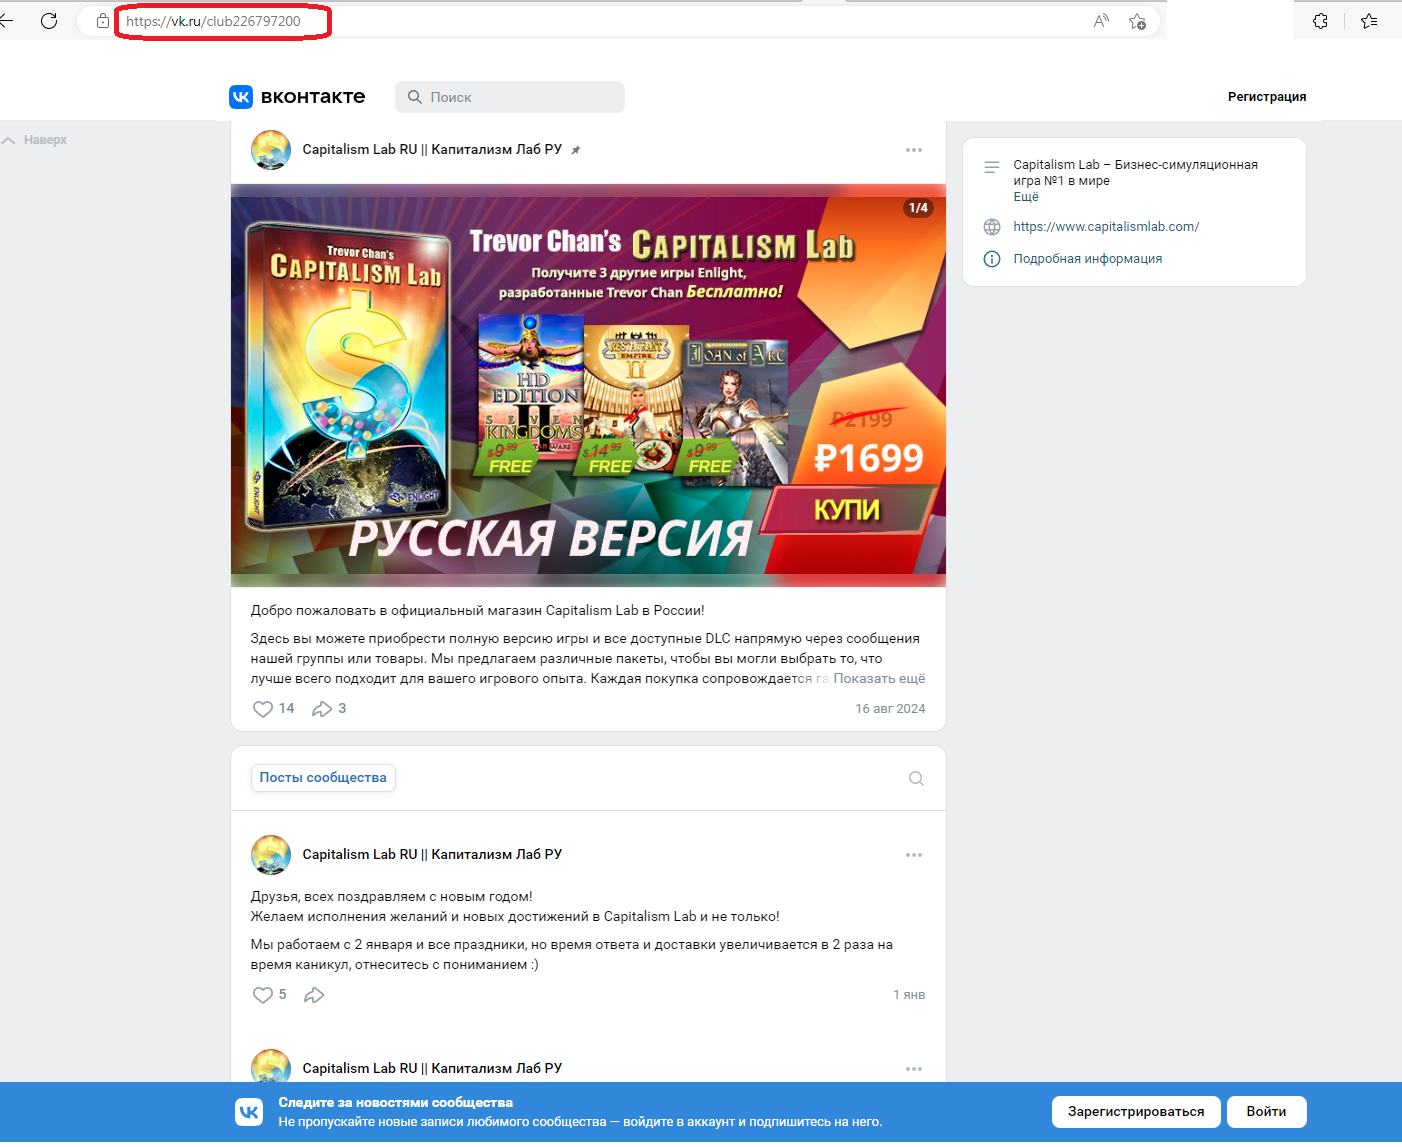1402x1147 pixels.
Task: Expand post text with Показать ещё
Action: (879, 679)
